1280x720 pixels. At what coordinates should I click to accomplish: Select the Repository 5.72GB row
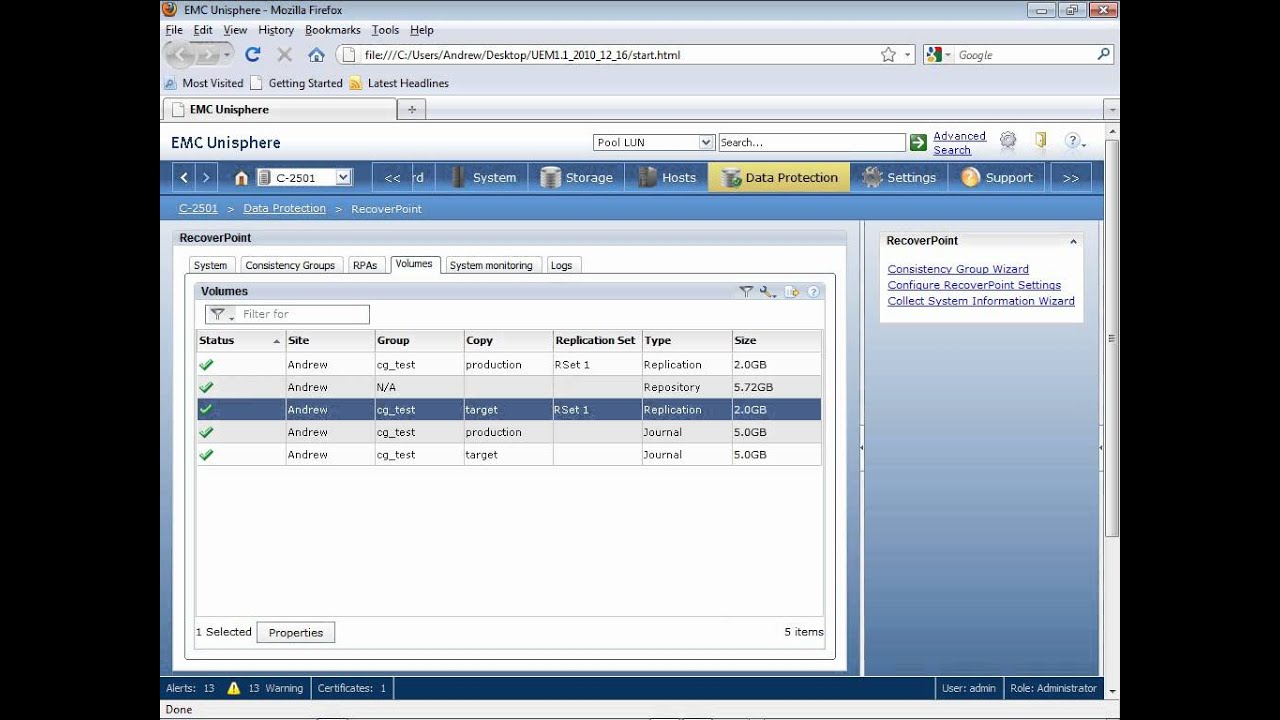[509, 387]
